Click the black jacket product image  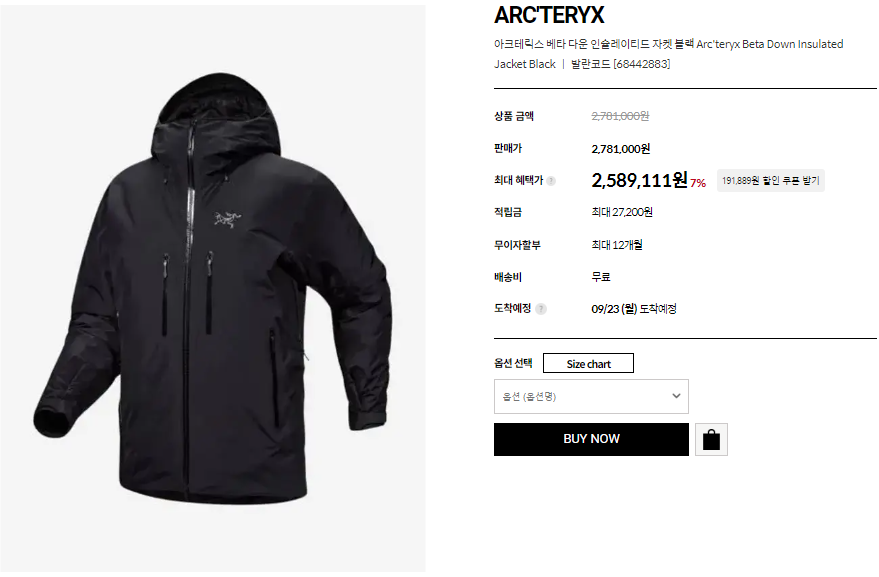pyautogui.click(x=212, y=289)
